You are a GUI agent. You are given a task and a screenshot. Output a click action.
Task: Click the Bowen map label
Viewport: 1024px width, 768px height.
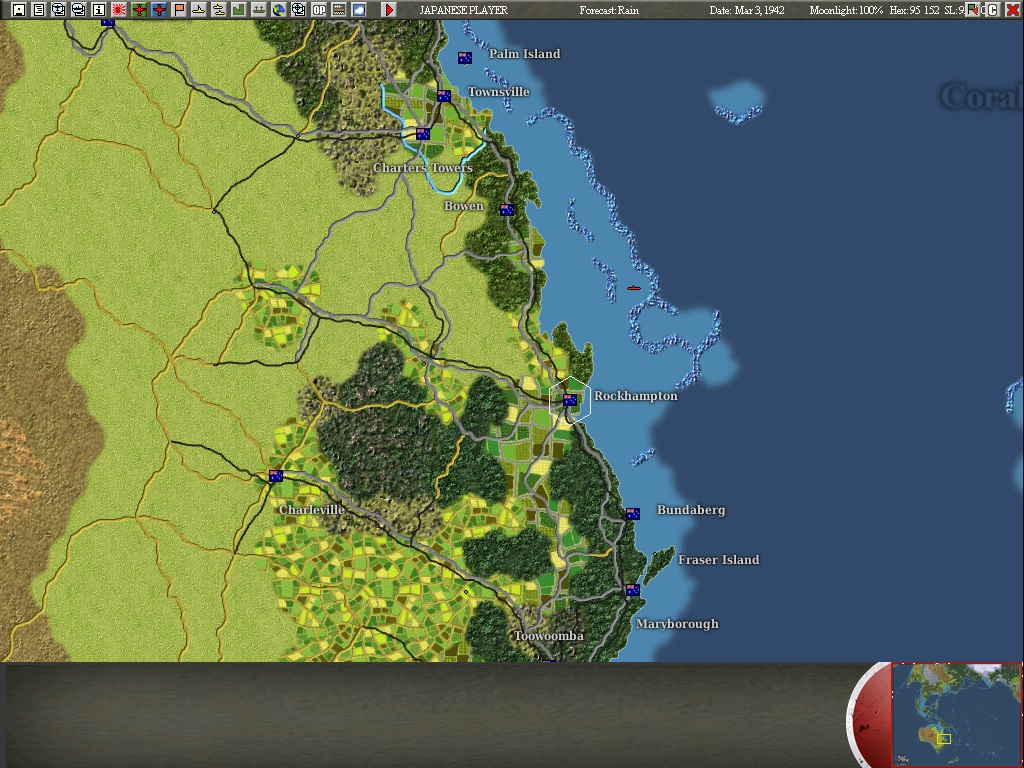(464, 206)
